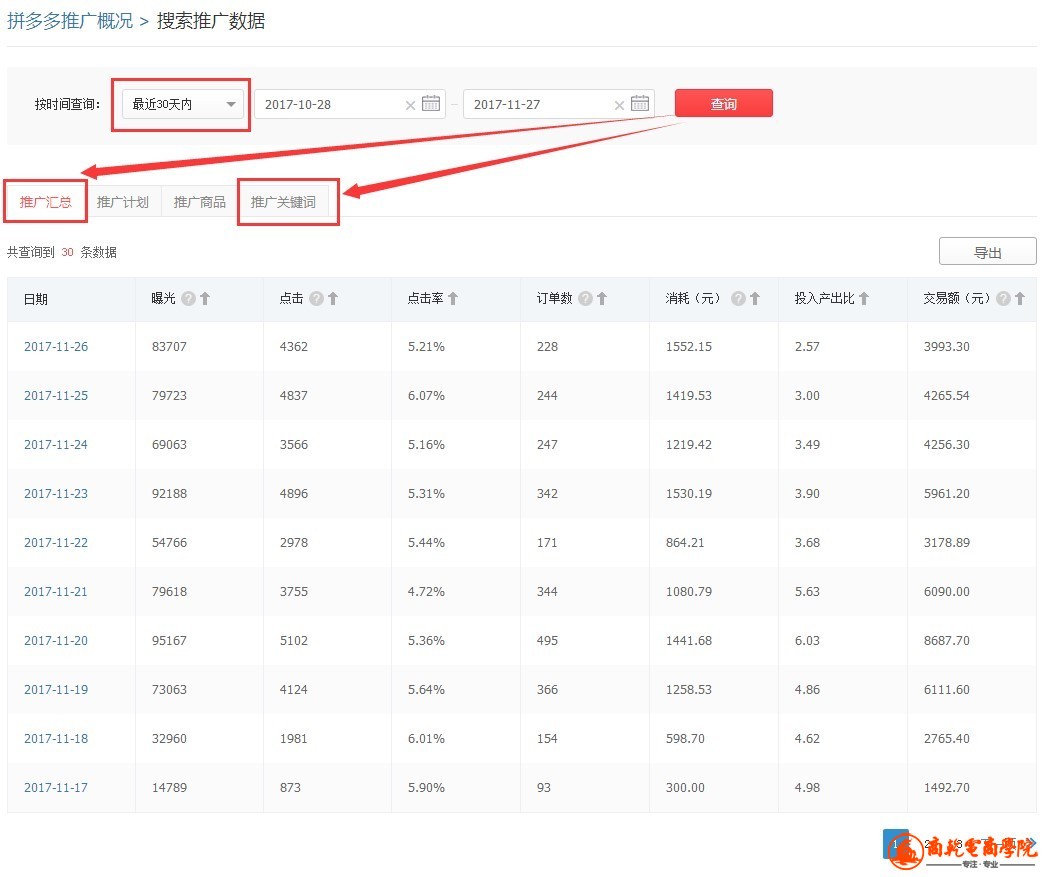Open the 最近30天内 time range dropdown
This screenshot has height=877, width=1043.
[183, 104]
